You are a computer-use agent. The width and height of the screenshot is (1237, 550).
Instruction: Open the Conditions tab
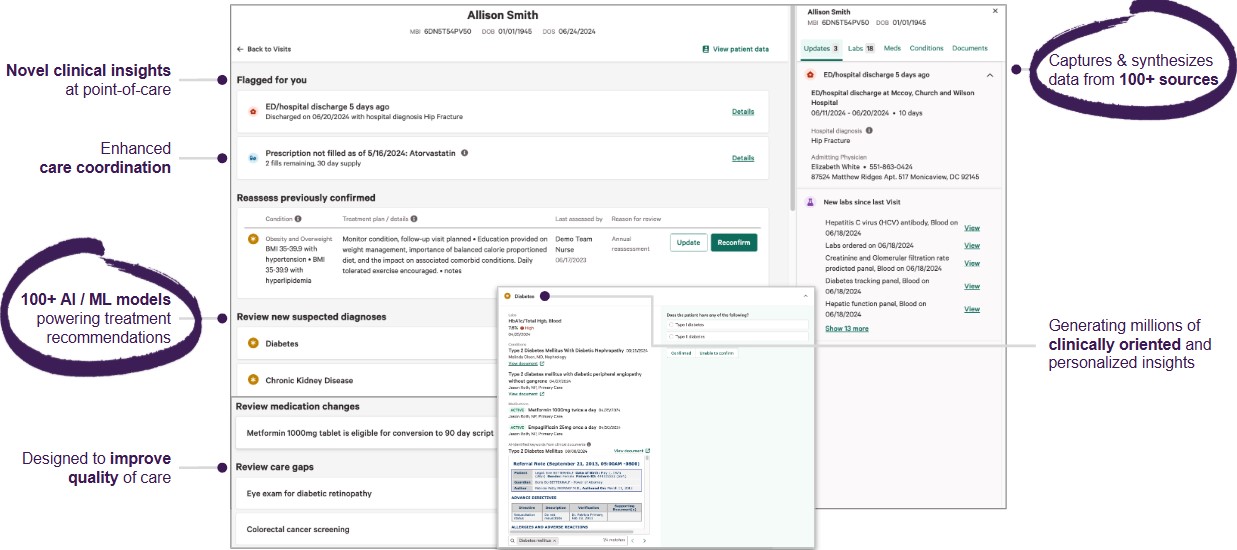click(x=926, y=48)
